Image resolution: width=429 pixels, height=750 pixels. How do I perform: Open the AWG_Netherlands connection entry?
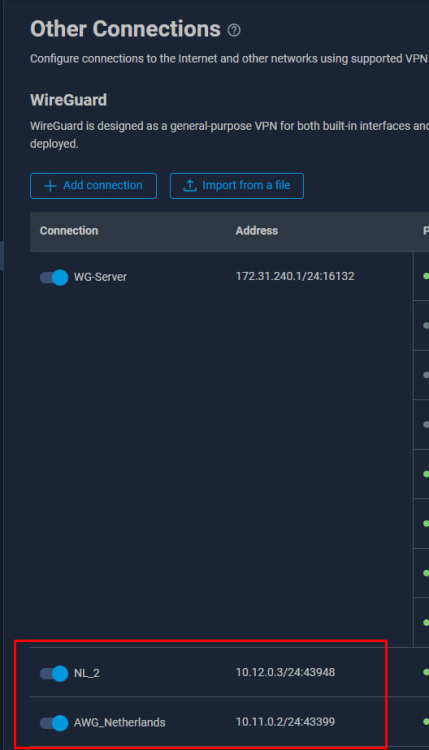pyautogui.click(x=120, y=722)
